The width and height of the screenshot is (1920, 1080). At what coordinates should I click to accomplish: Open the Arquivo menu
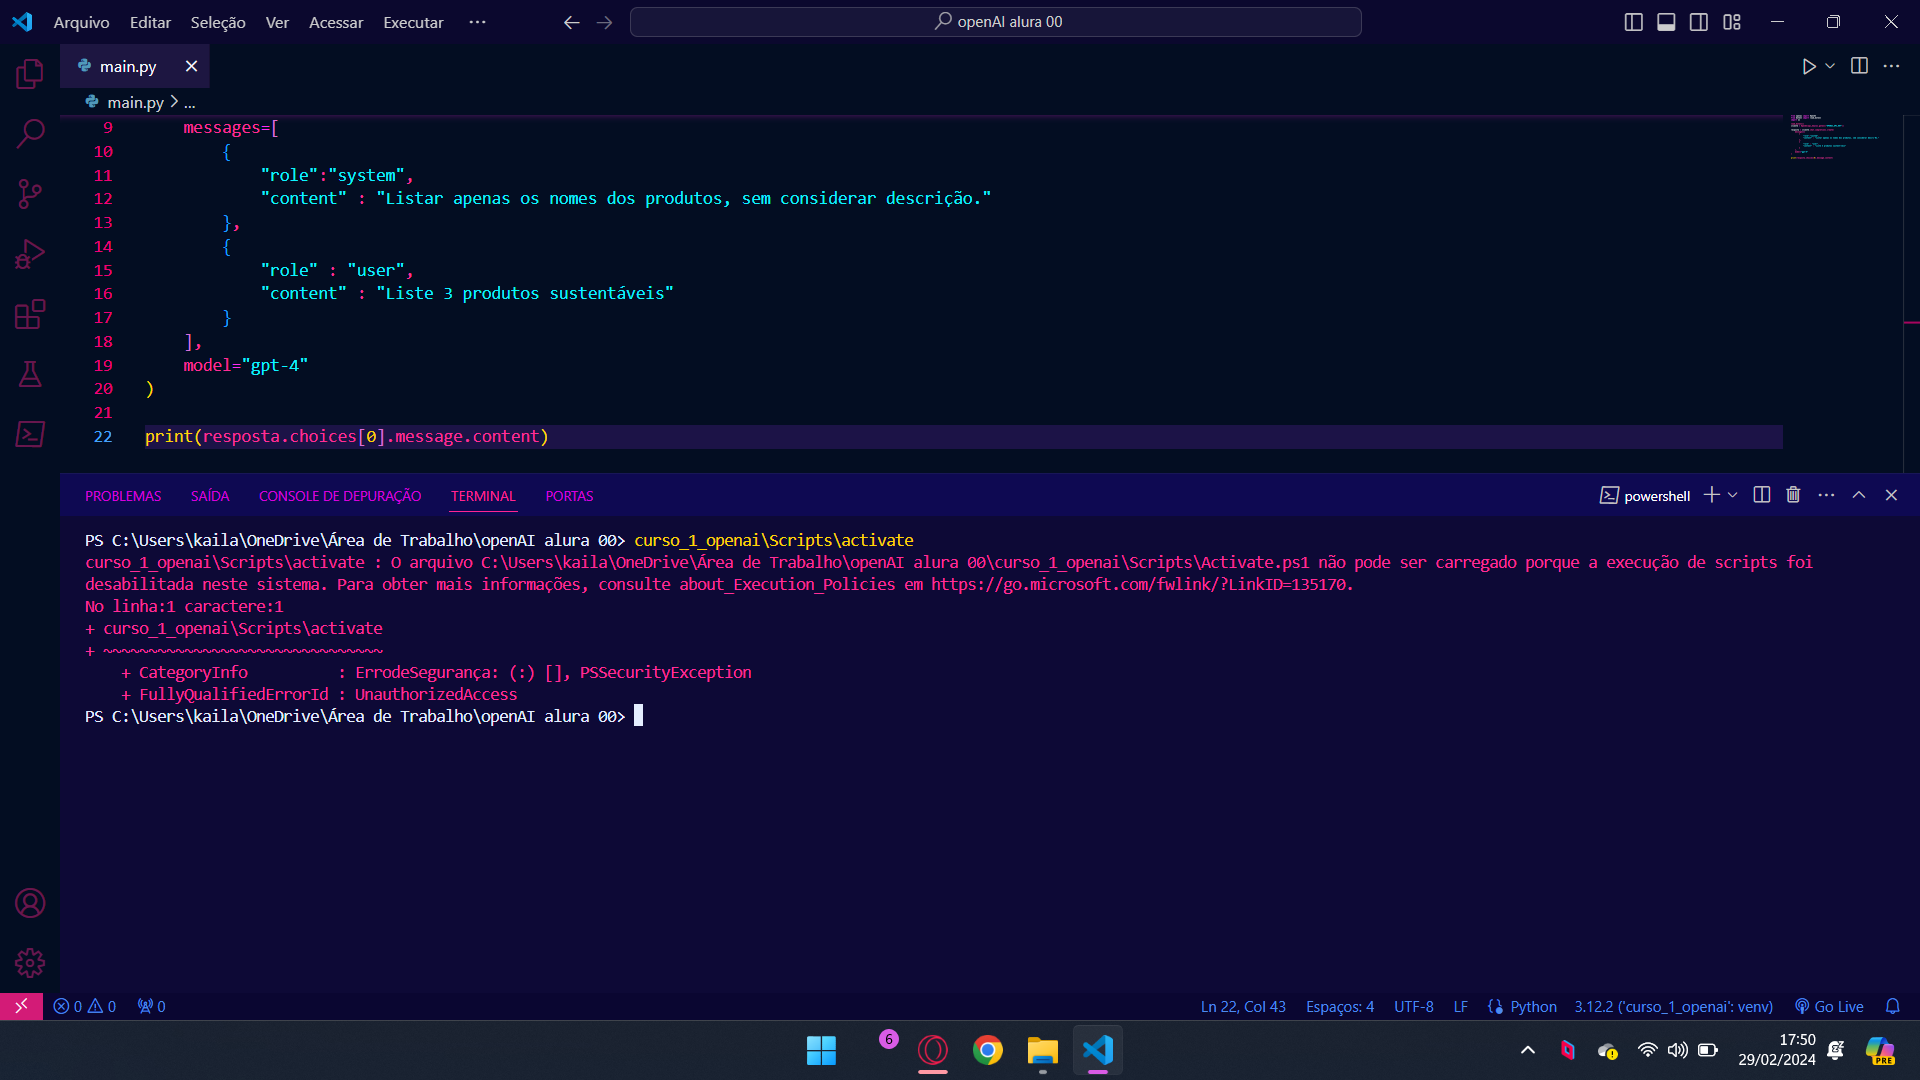coord(81,22)
